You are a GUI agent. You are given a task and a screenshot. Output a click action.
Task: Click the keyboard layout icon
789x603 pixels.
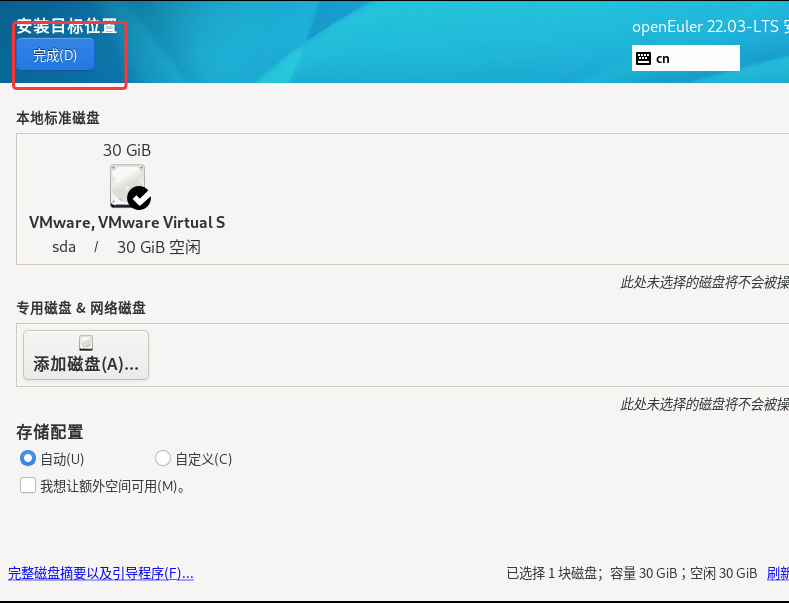point(643,58)
